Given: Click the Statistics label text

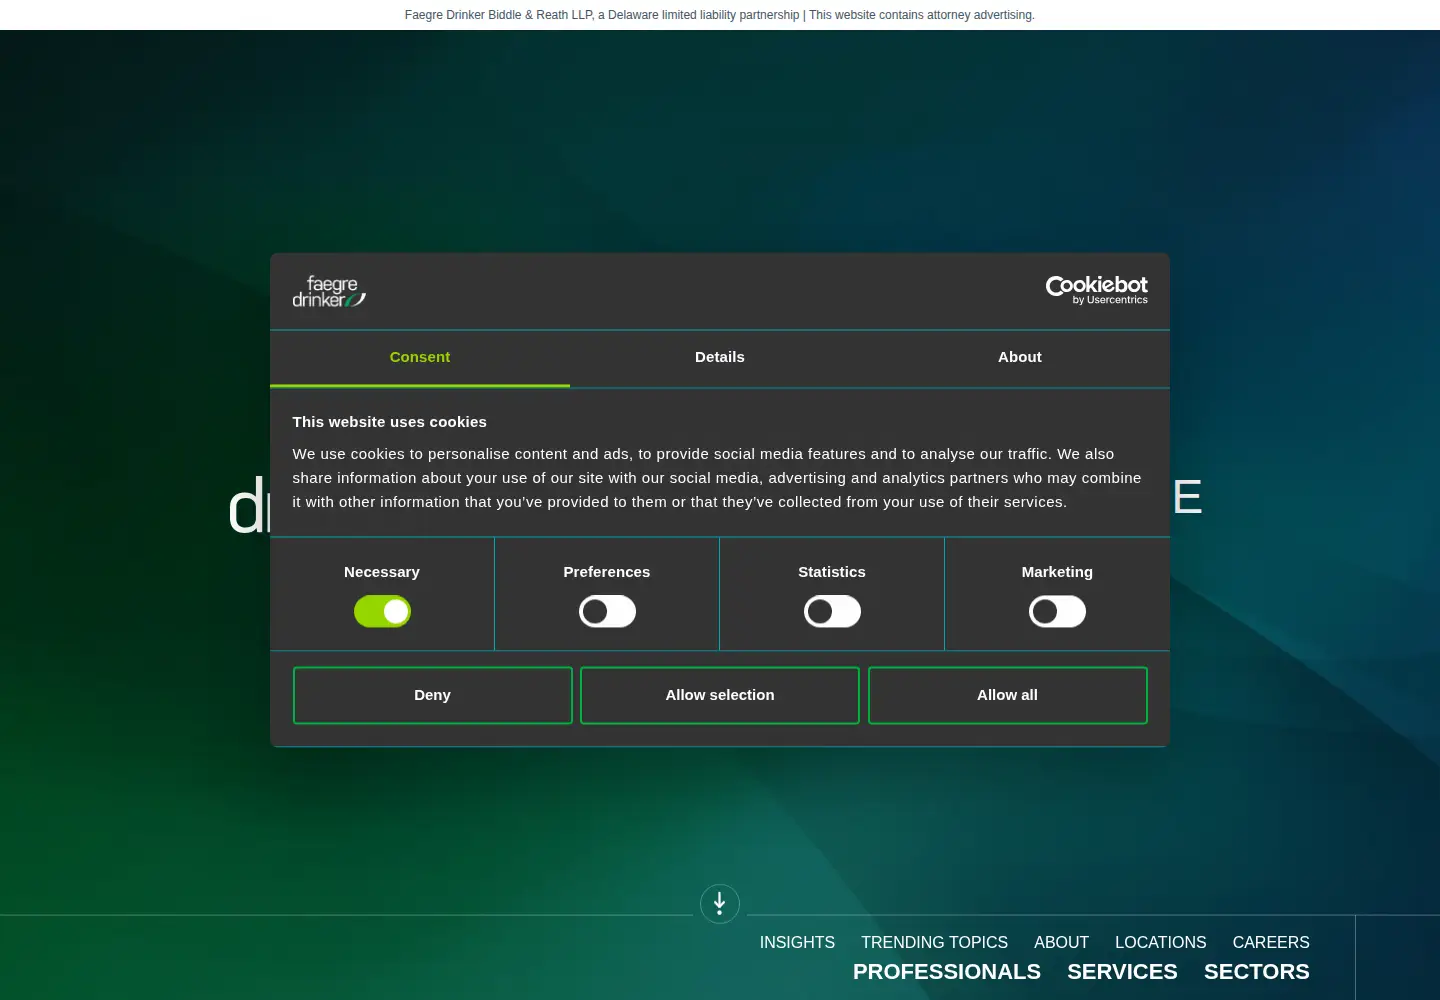Looking at the screenshot, I should pyautogui.click(x=832, y=572).
